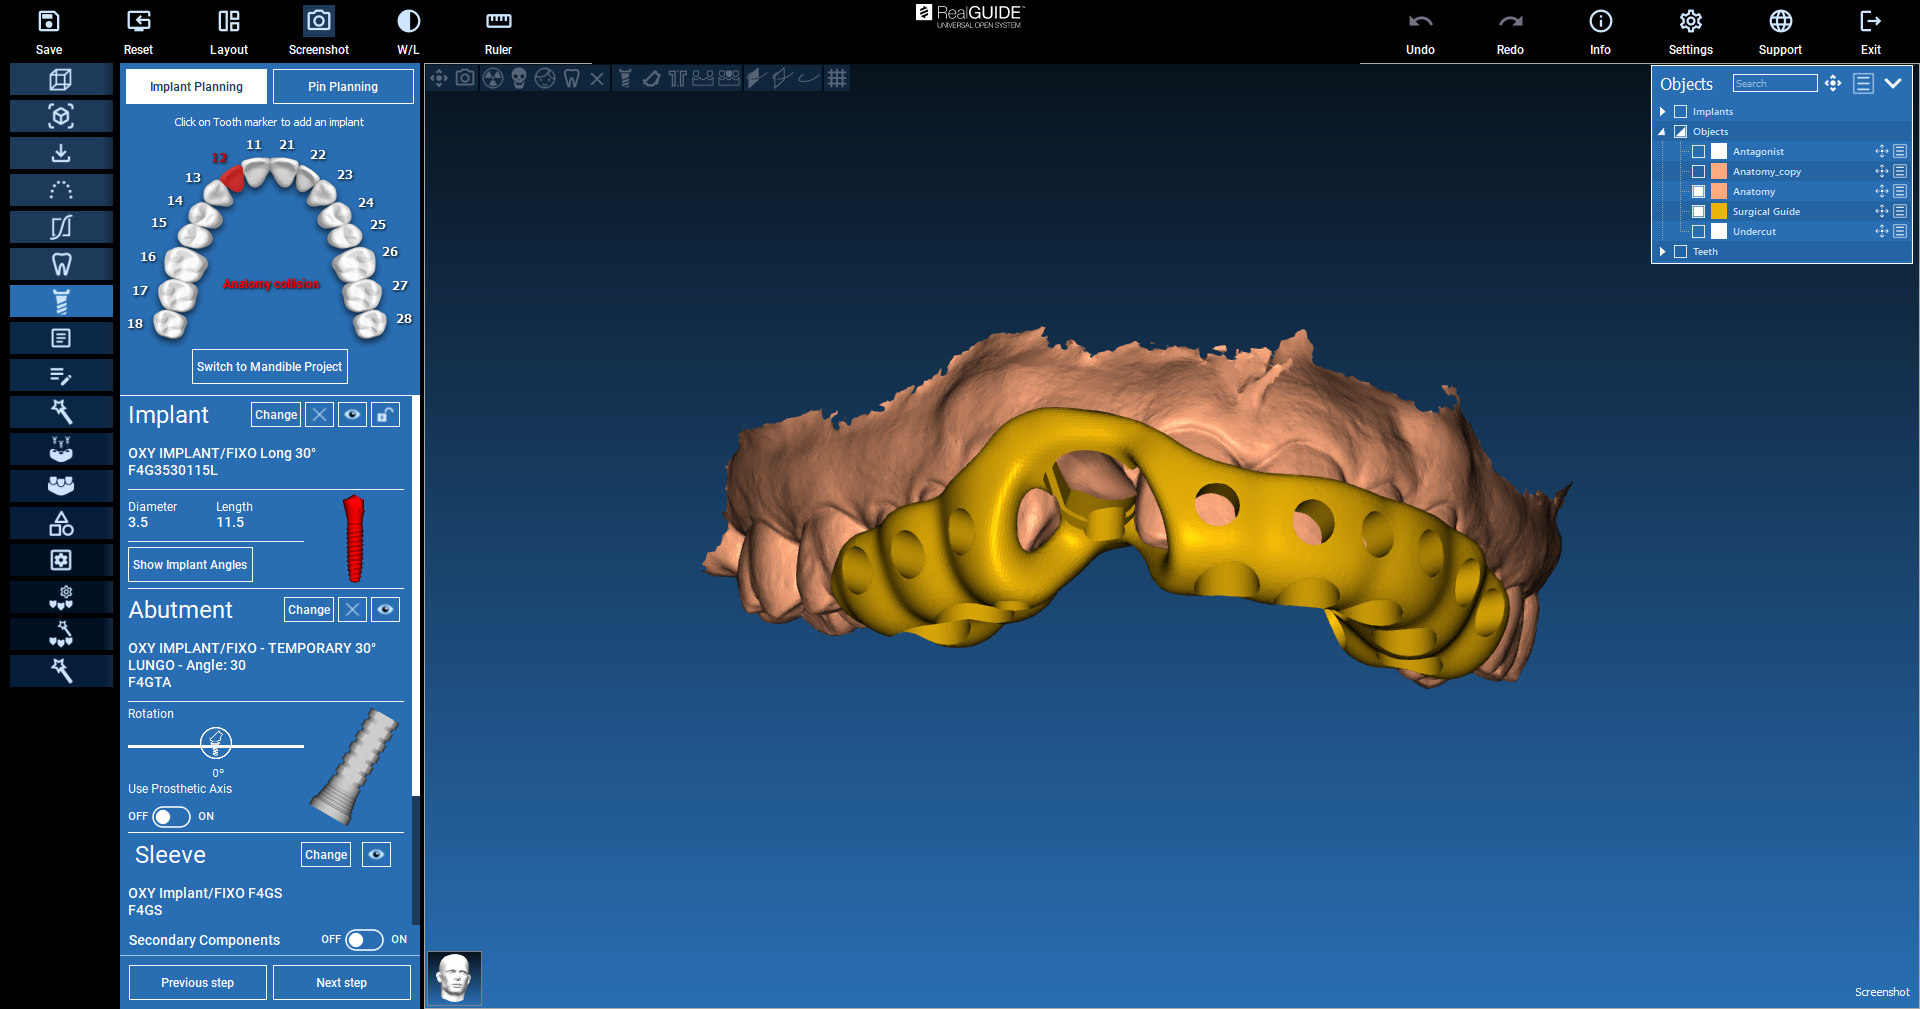Click the Redo icon
Screen dimensions: 1920x1009
1510,21
